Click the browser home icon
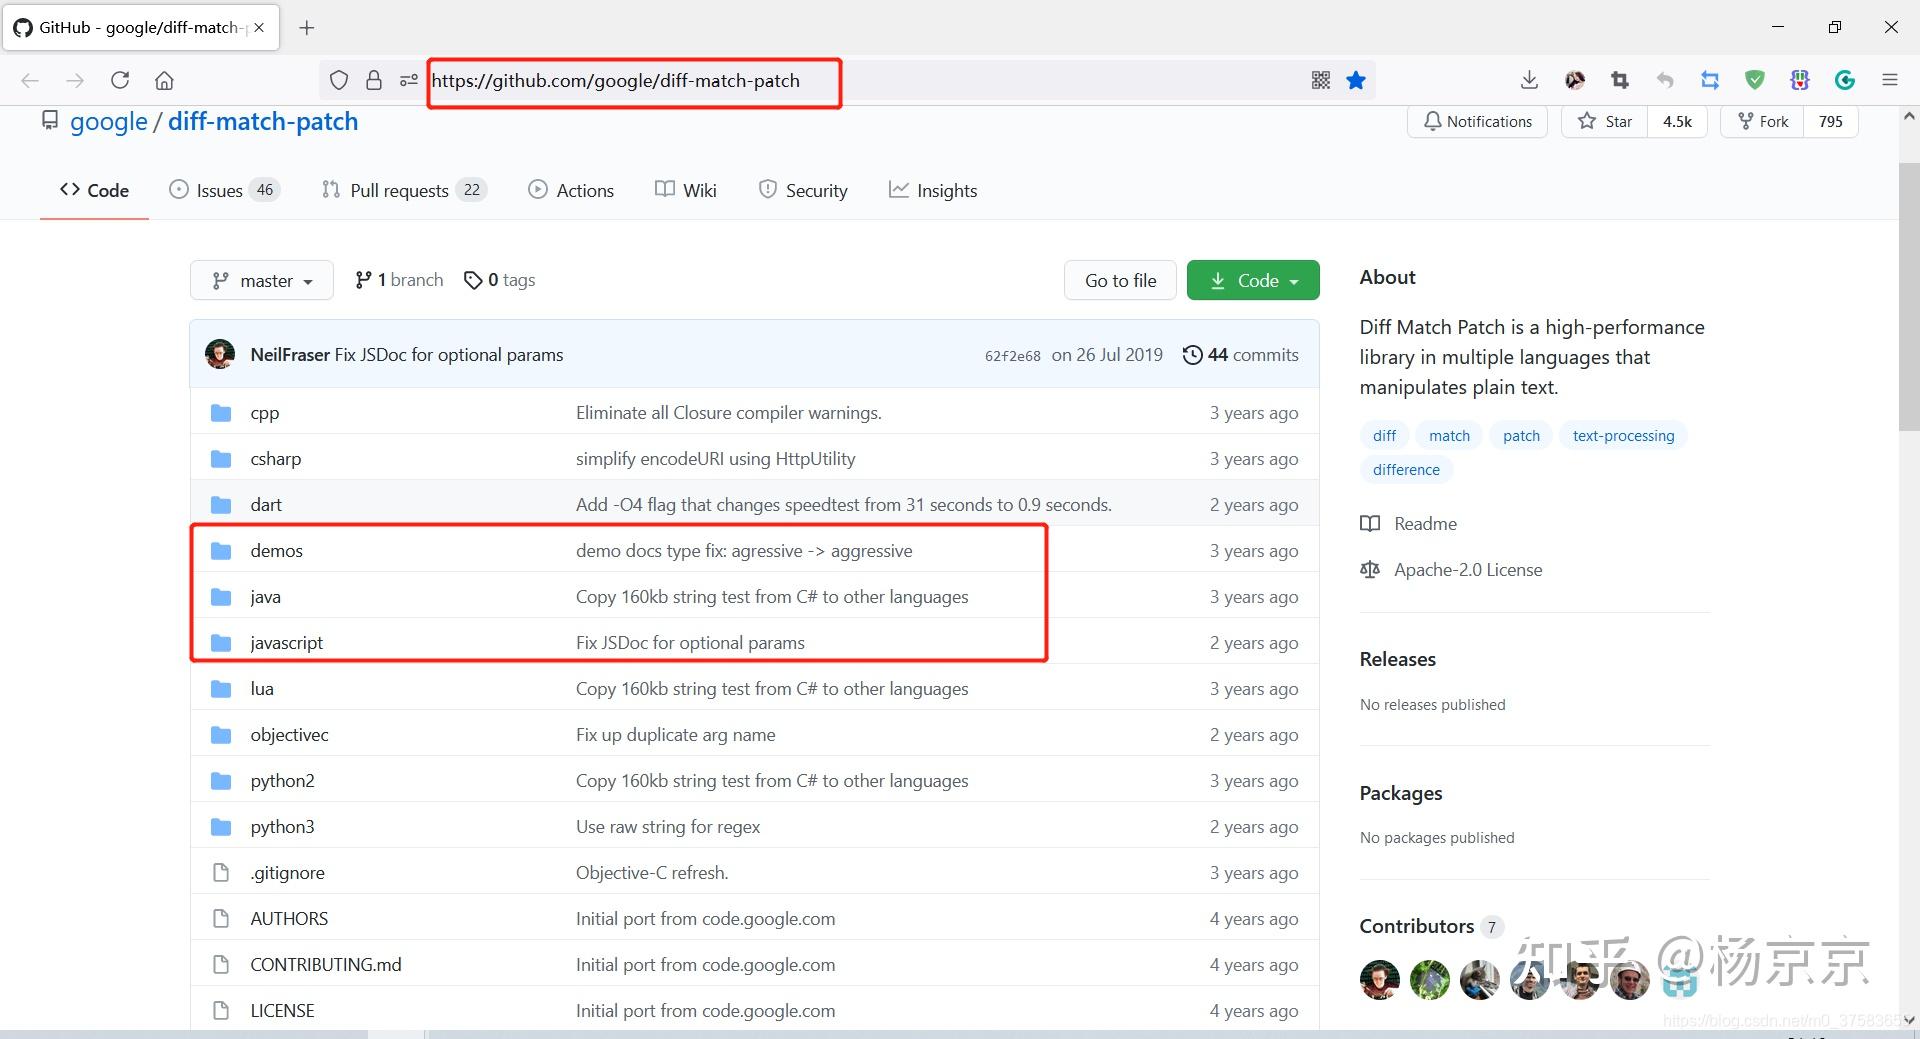 [164, 80]
